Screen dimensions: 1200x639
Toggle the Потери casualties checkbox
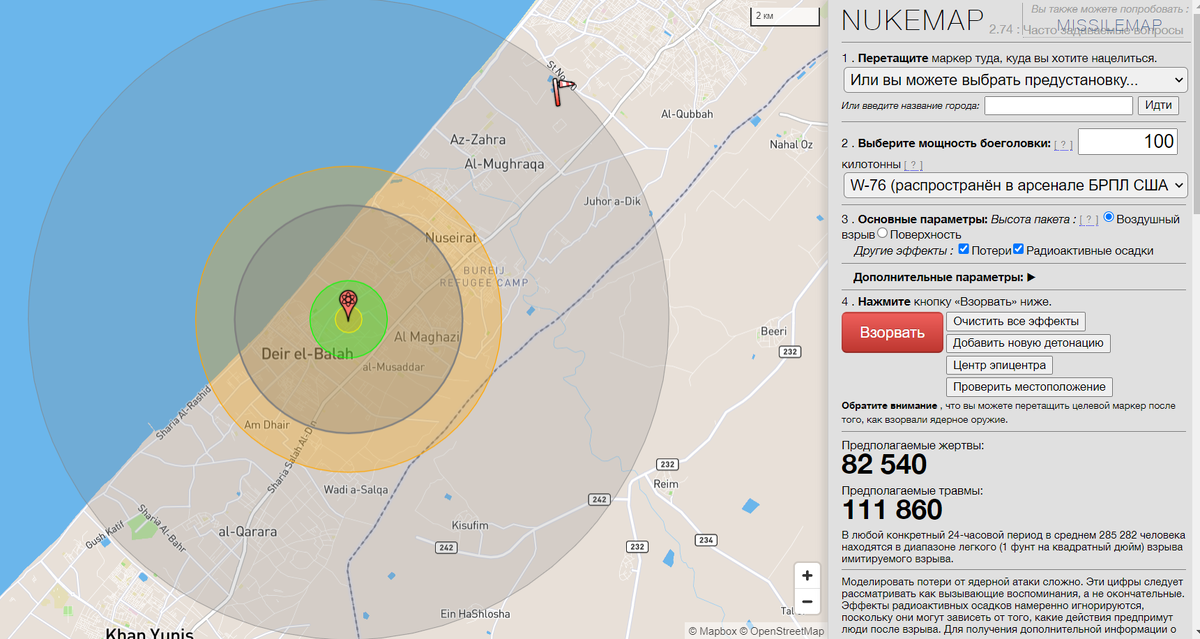(x=964, y=249)
